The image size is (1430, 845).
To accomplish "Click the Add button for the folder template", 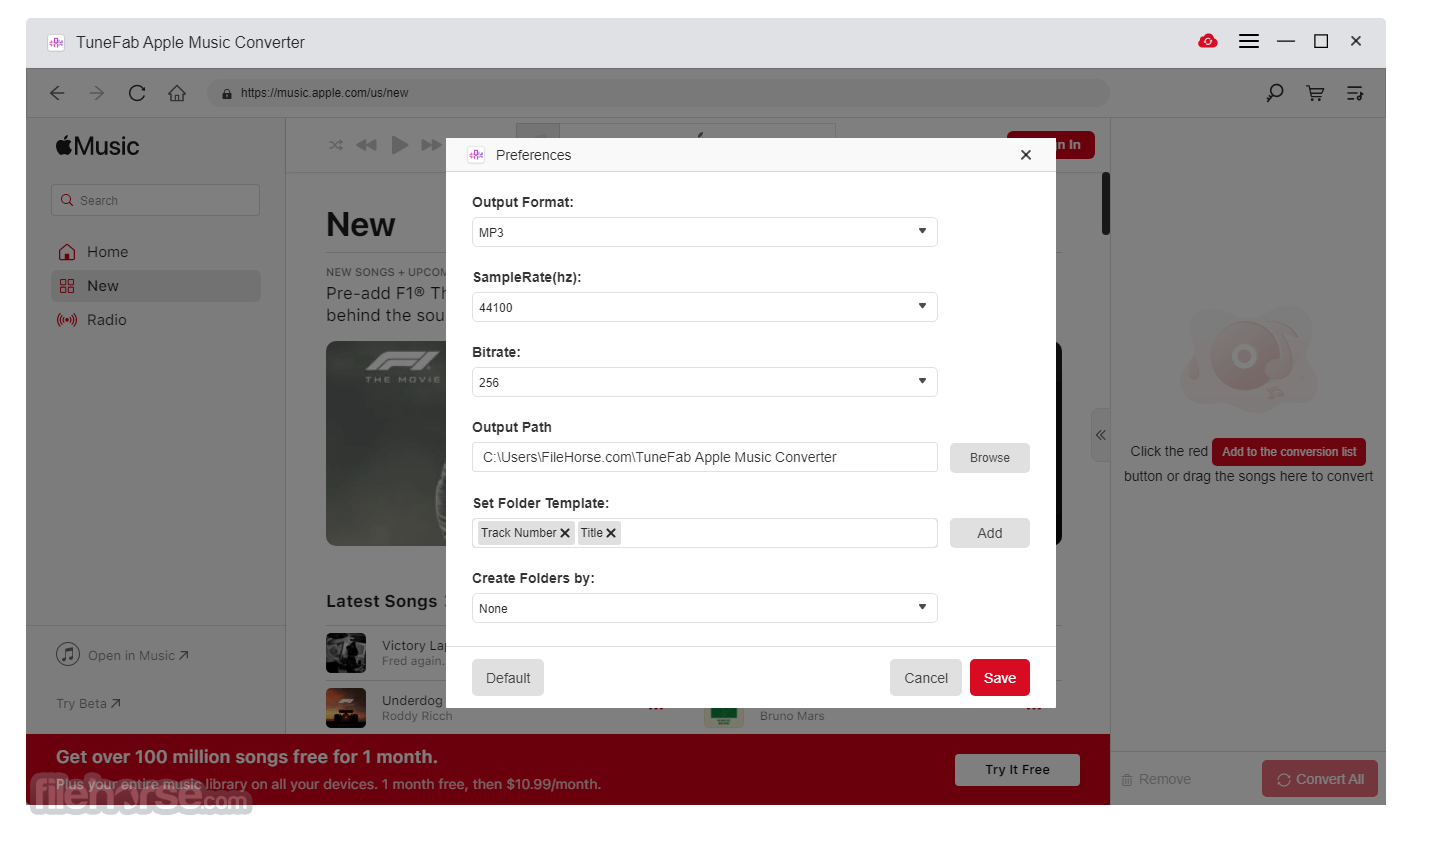I will [990, 533].
